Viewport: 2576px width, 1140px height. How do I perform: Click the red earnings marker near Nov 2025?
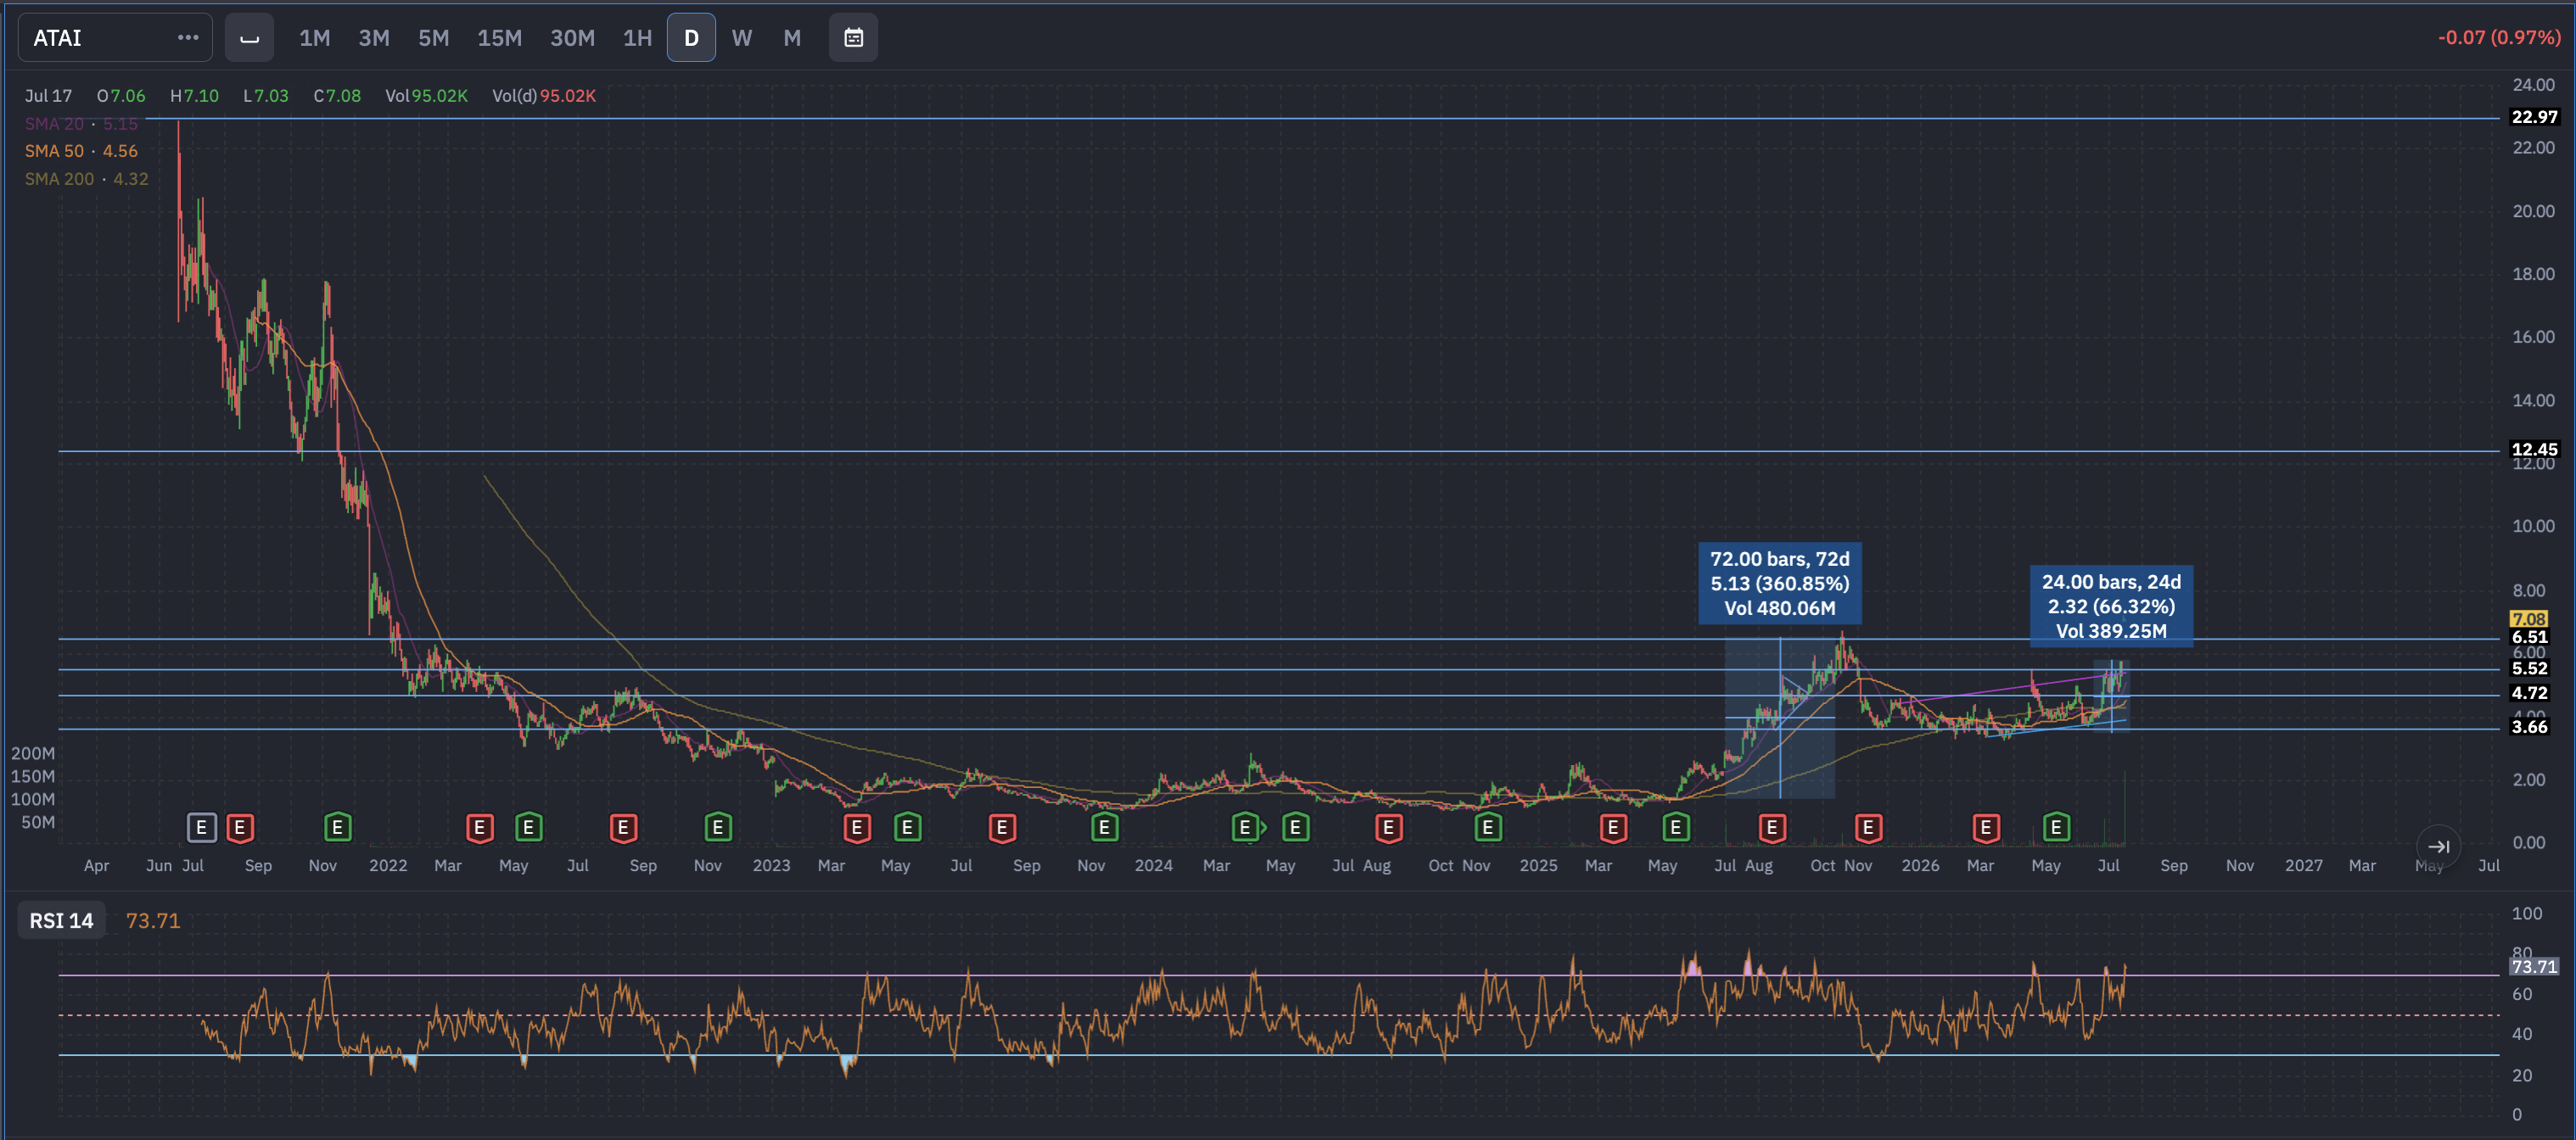[1868, 827]
